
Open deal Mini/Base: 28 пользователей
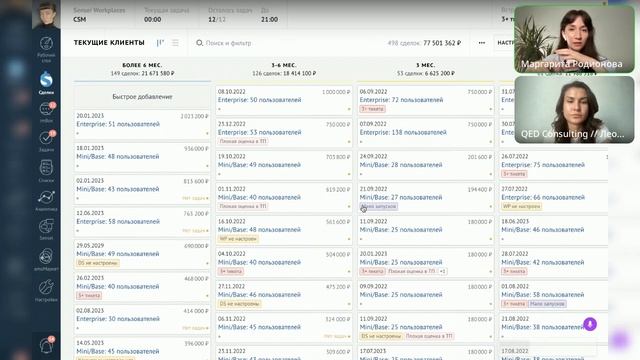401,164
